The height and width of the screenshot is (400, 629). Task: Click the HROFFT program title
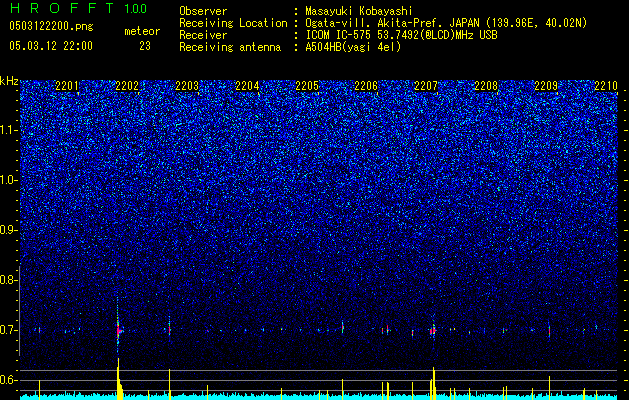62,8
